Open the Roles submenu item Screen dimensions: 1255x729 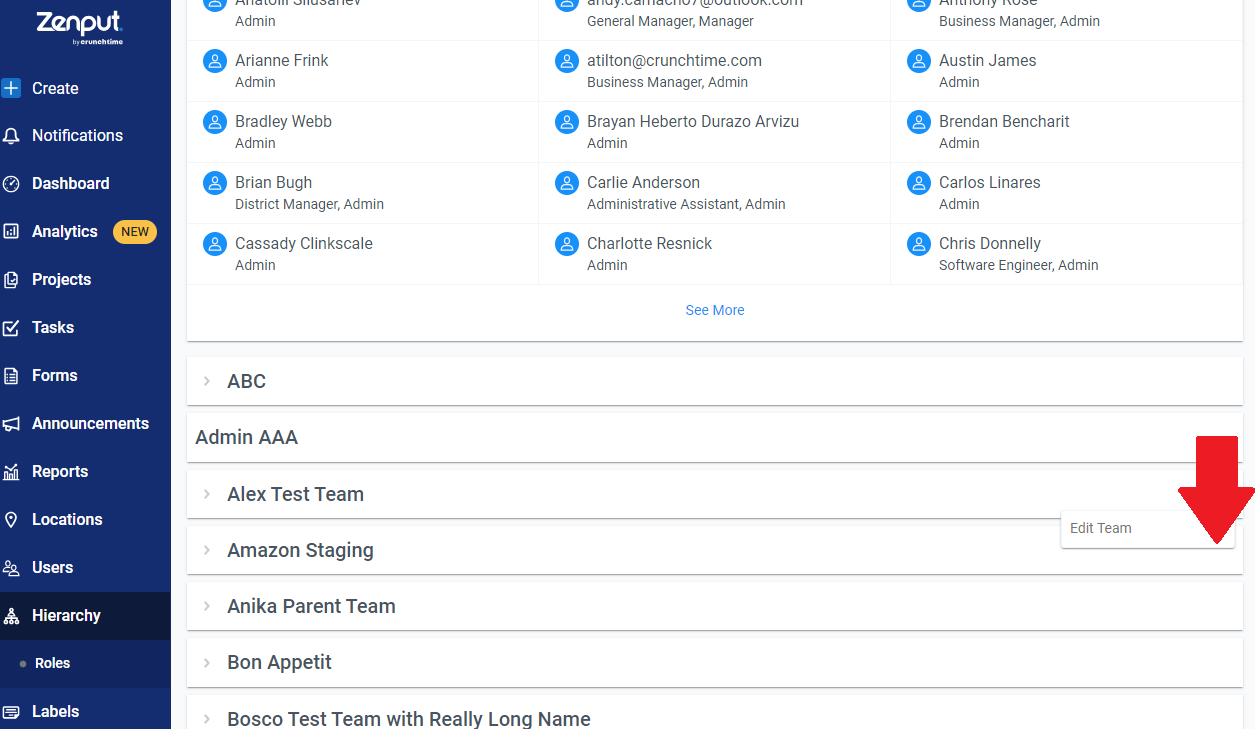click(52, 663)
